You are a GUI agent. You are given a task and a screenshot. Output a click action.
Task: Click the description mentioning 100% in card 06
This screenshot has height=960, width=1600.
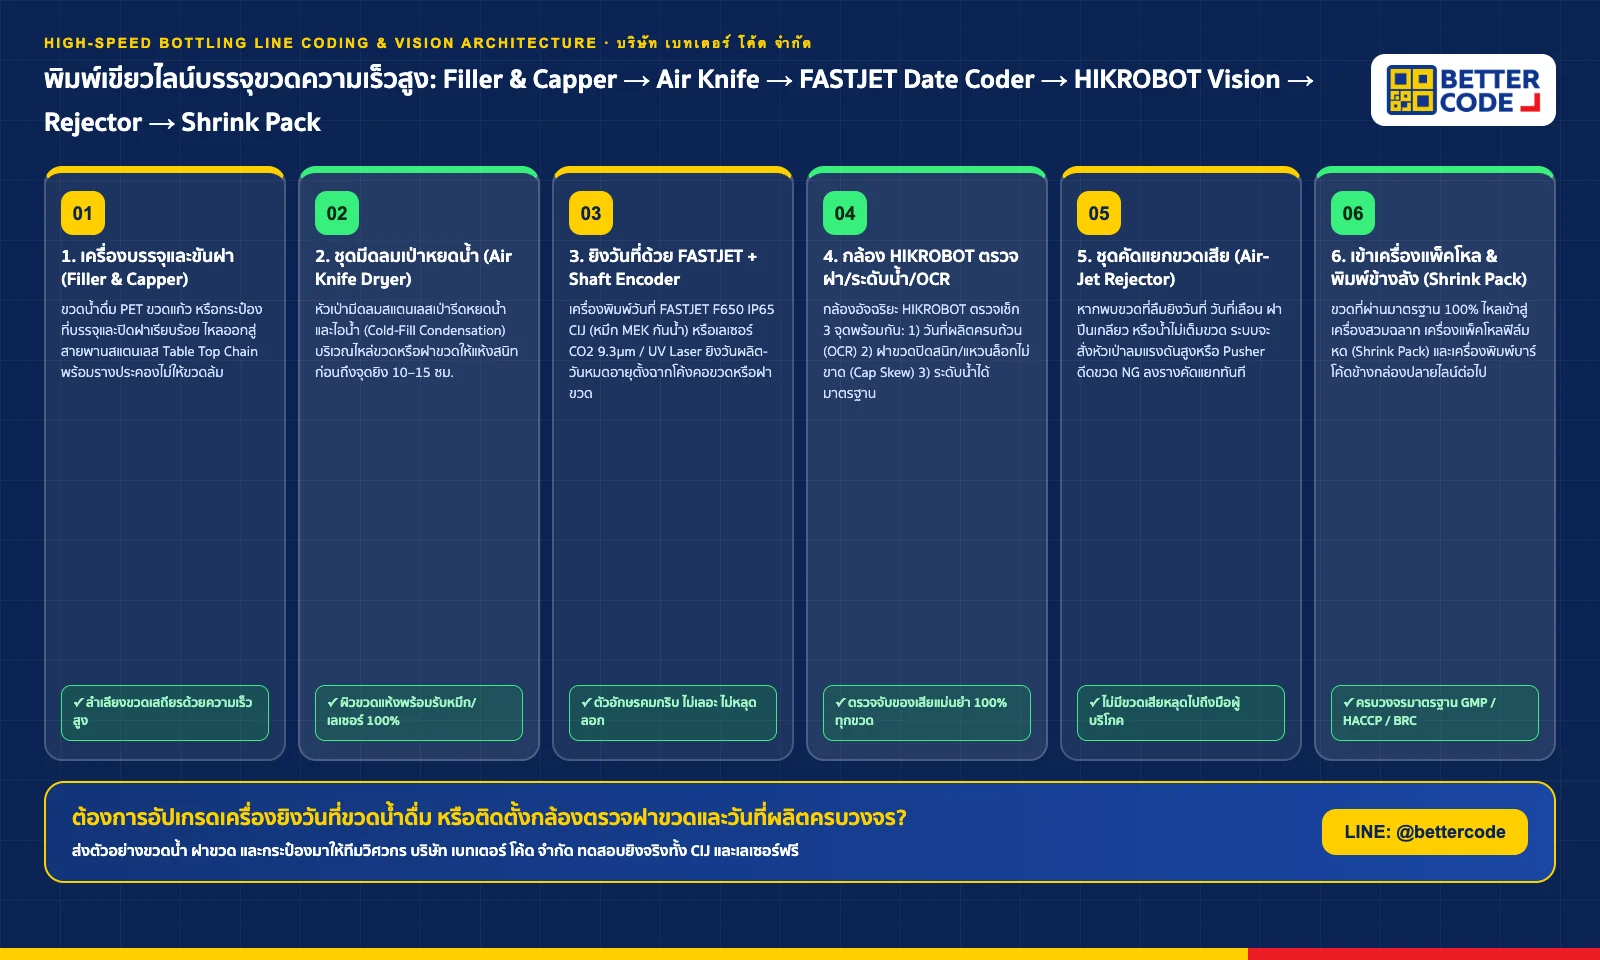point(1433,341)
